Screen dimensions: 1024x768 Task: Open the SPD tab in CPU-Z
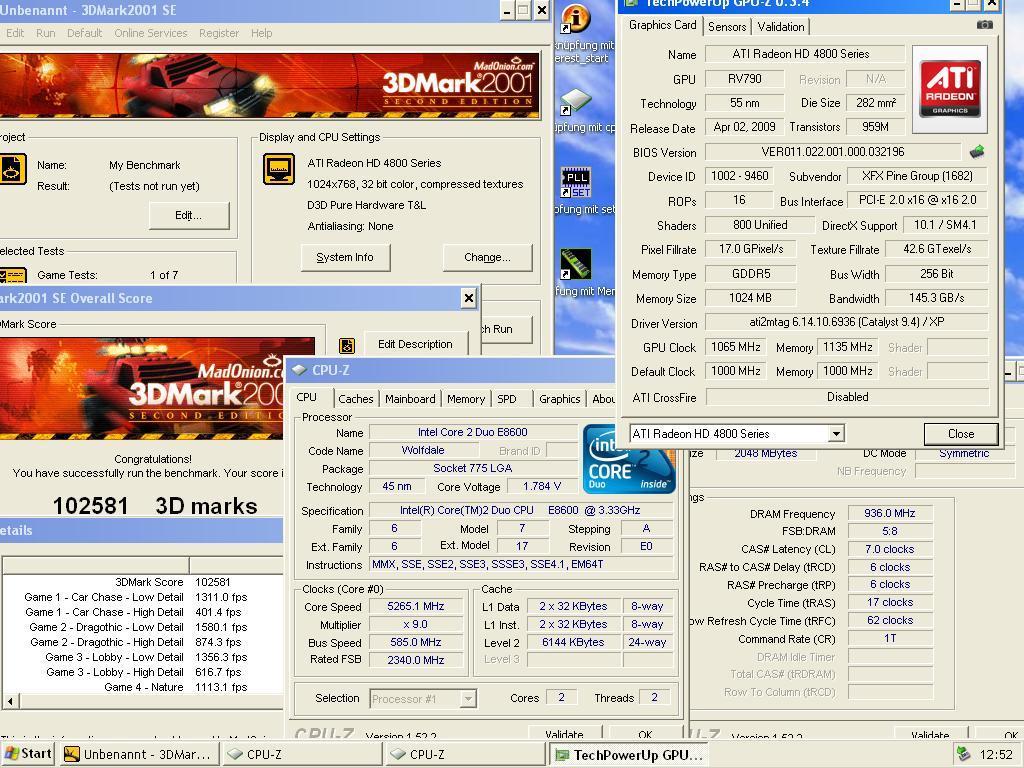click(507, 399)
